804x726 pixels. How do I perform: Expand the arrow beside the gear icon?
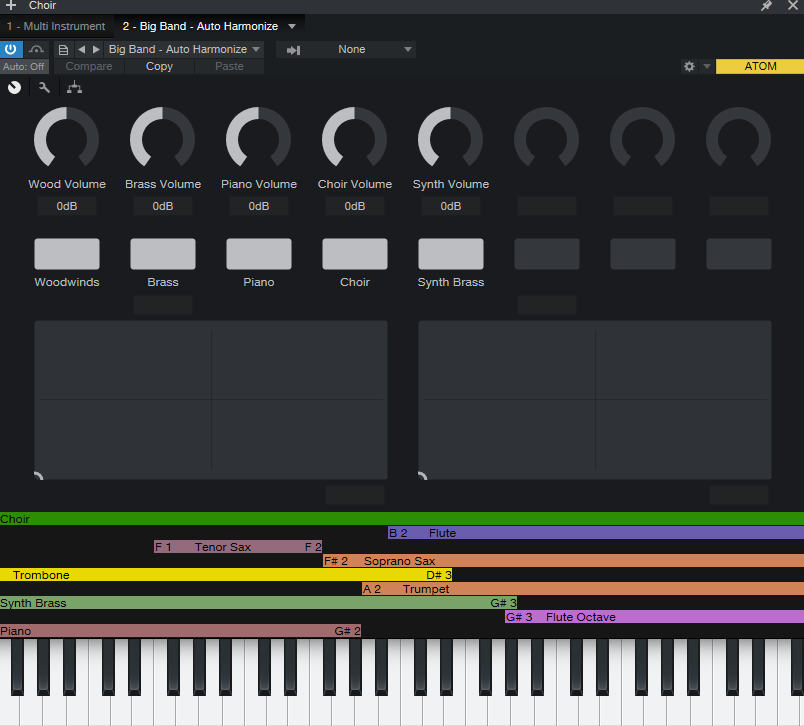tap(707, 66)
